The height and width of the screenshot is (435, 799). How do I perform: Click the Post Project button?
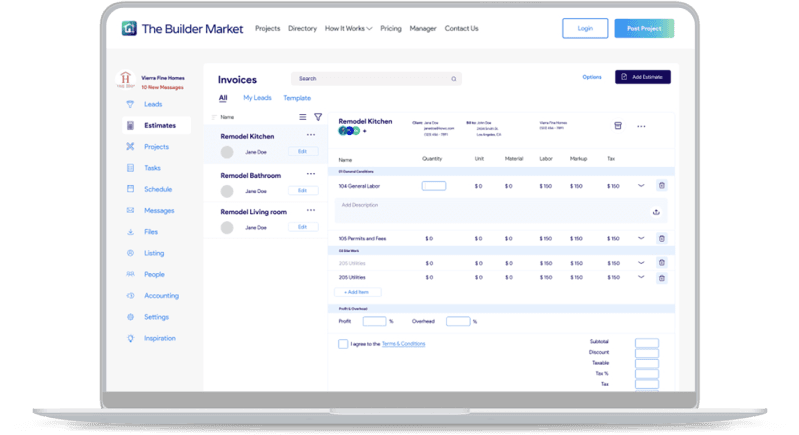click(644, 29)
